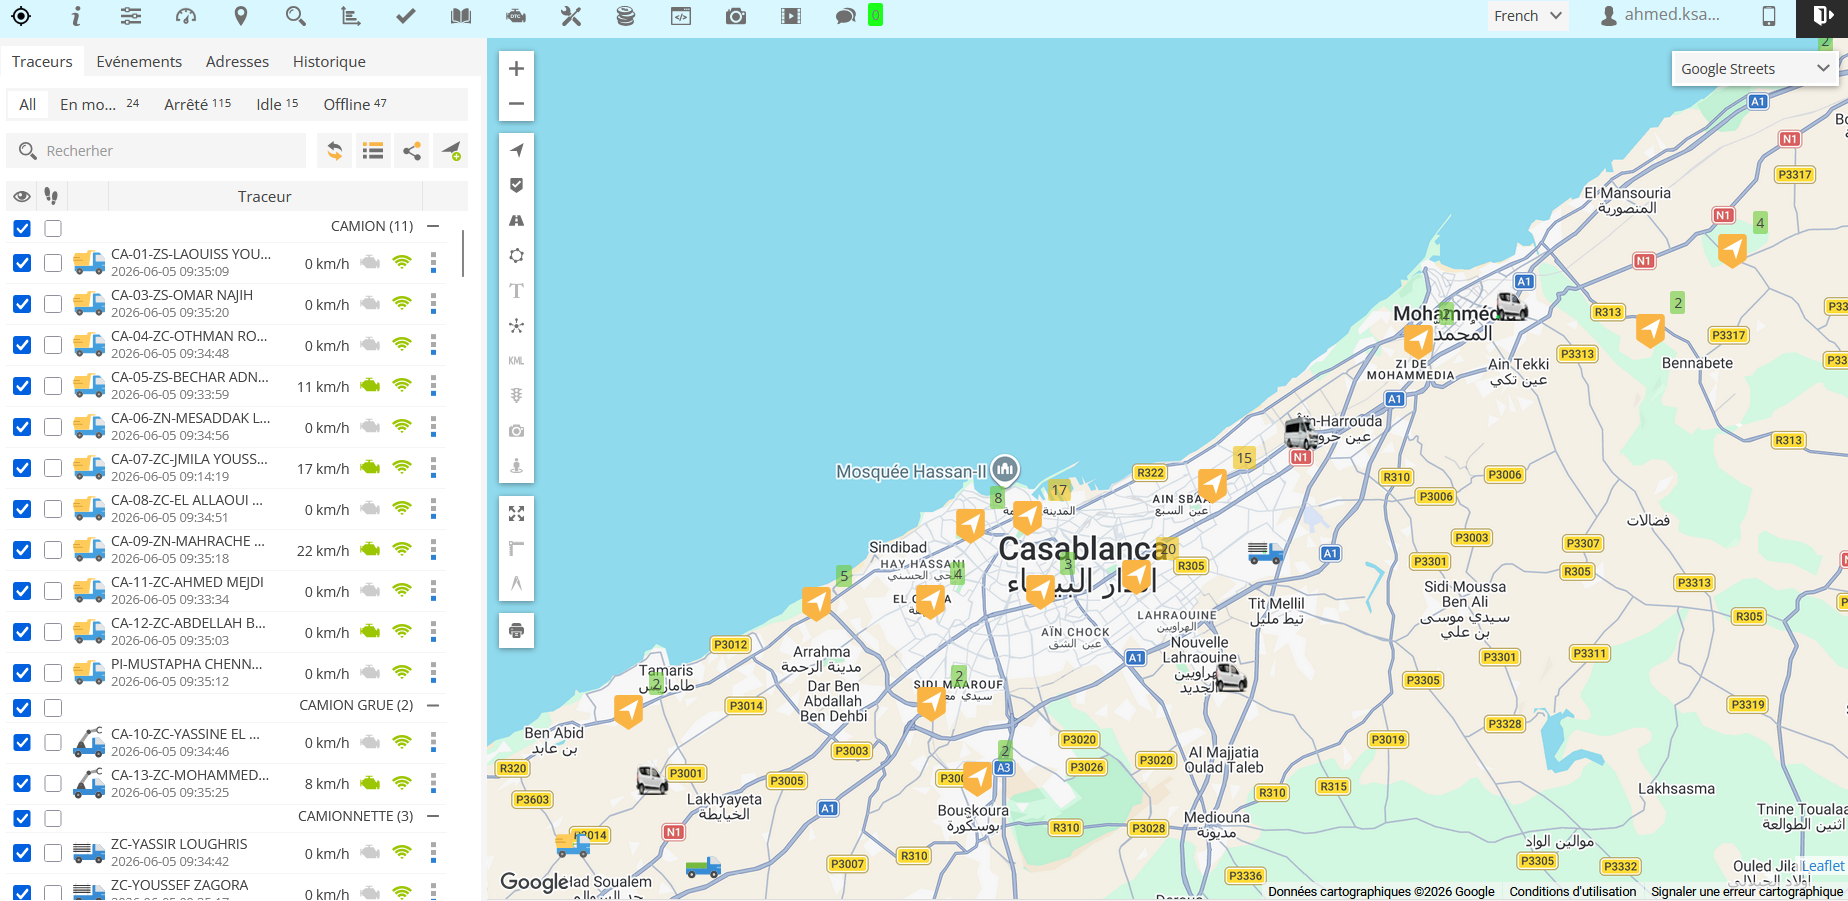The image size is (1848, 901).
Task: Open the book reports icon
Action: point(461,16)
